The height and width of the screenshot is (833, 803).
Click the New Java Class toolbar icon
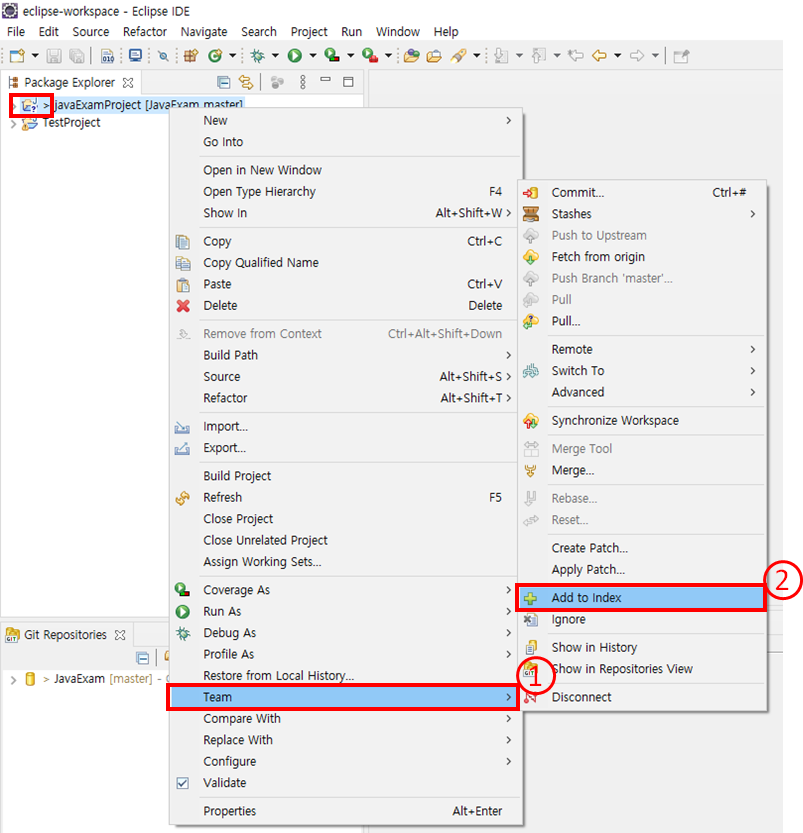coord(215,56)
